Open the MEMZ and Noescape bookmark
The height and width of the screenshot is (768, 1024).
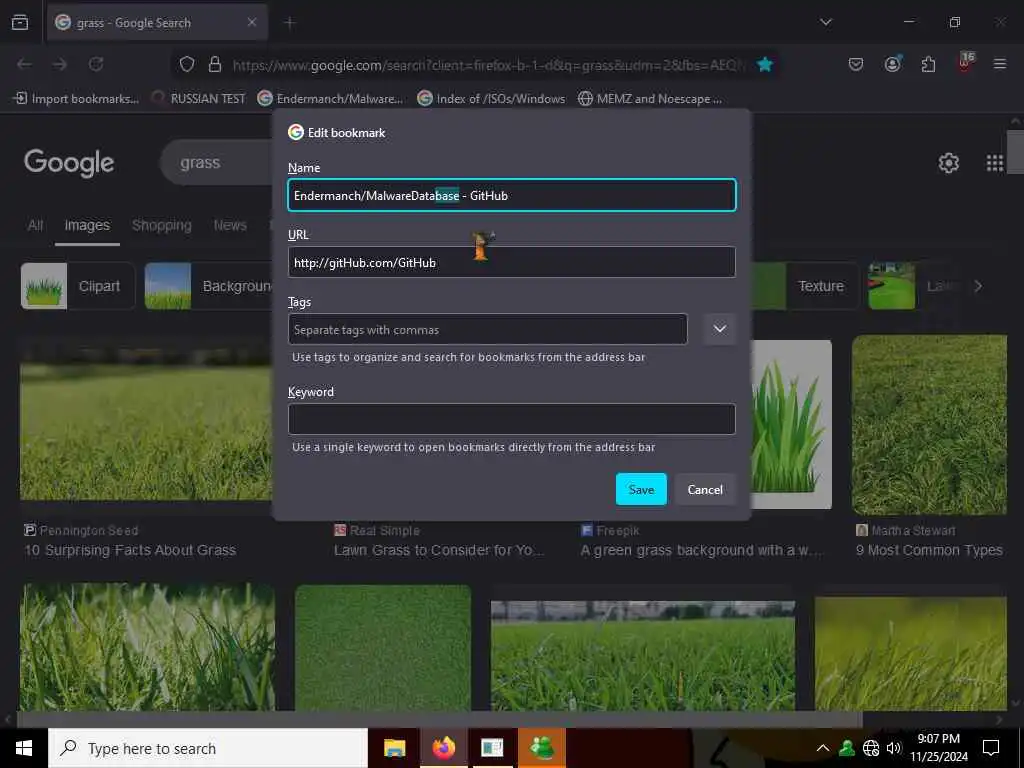point(650,99)
